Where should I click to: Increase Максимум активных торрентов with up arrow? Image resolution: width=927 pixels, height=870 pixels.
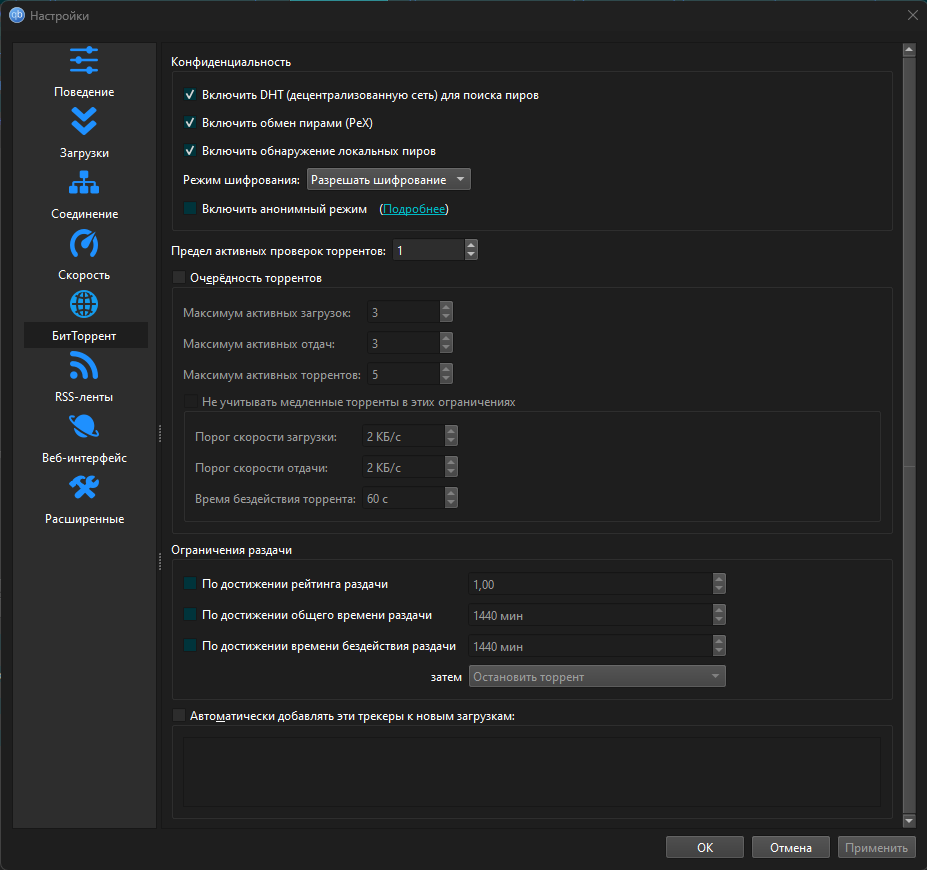click(446, 369)
